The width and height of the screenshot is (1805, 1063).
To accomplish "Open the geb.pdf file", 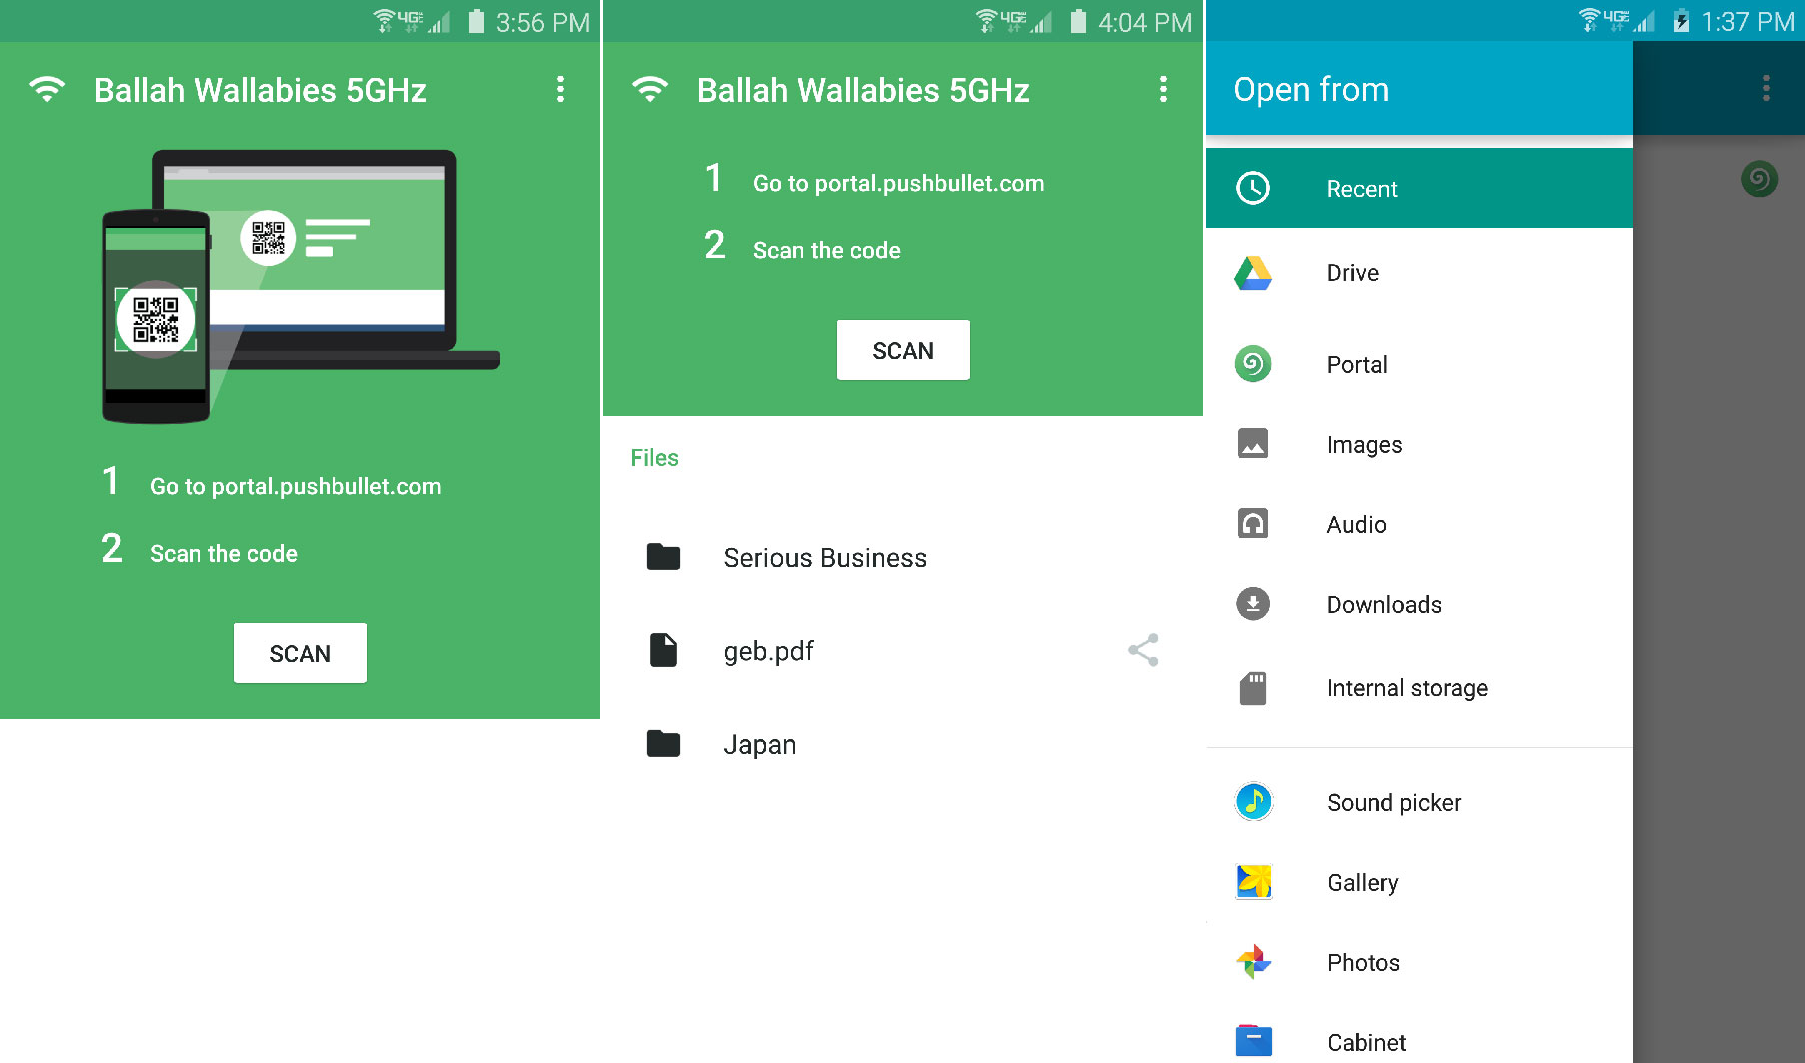I will 768,650.
